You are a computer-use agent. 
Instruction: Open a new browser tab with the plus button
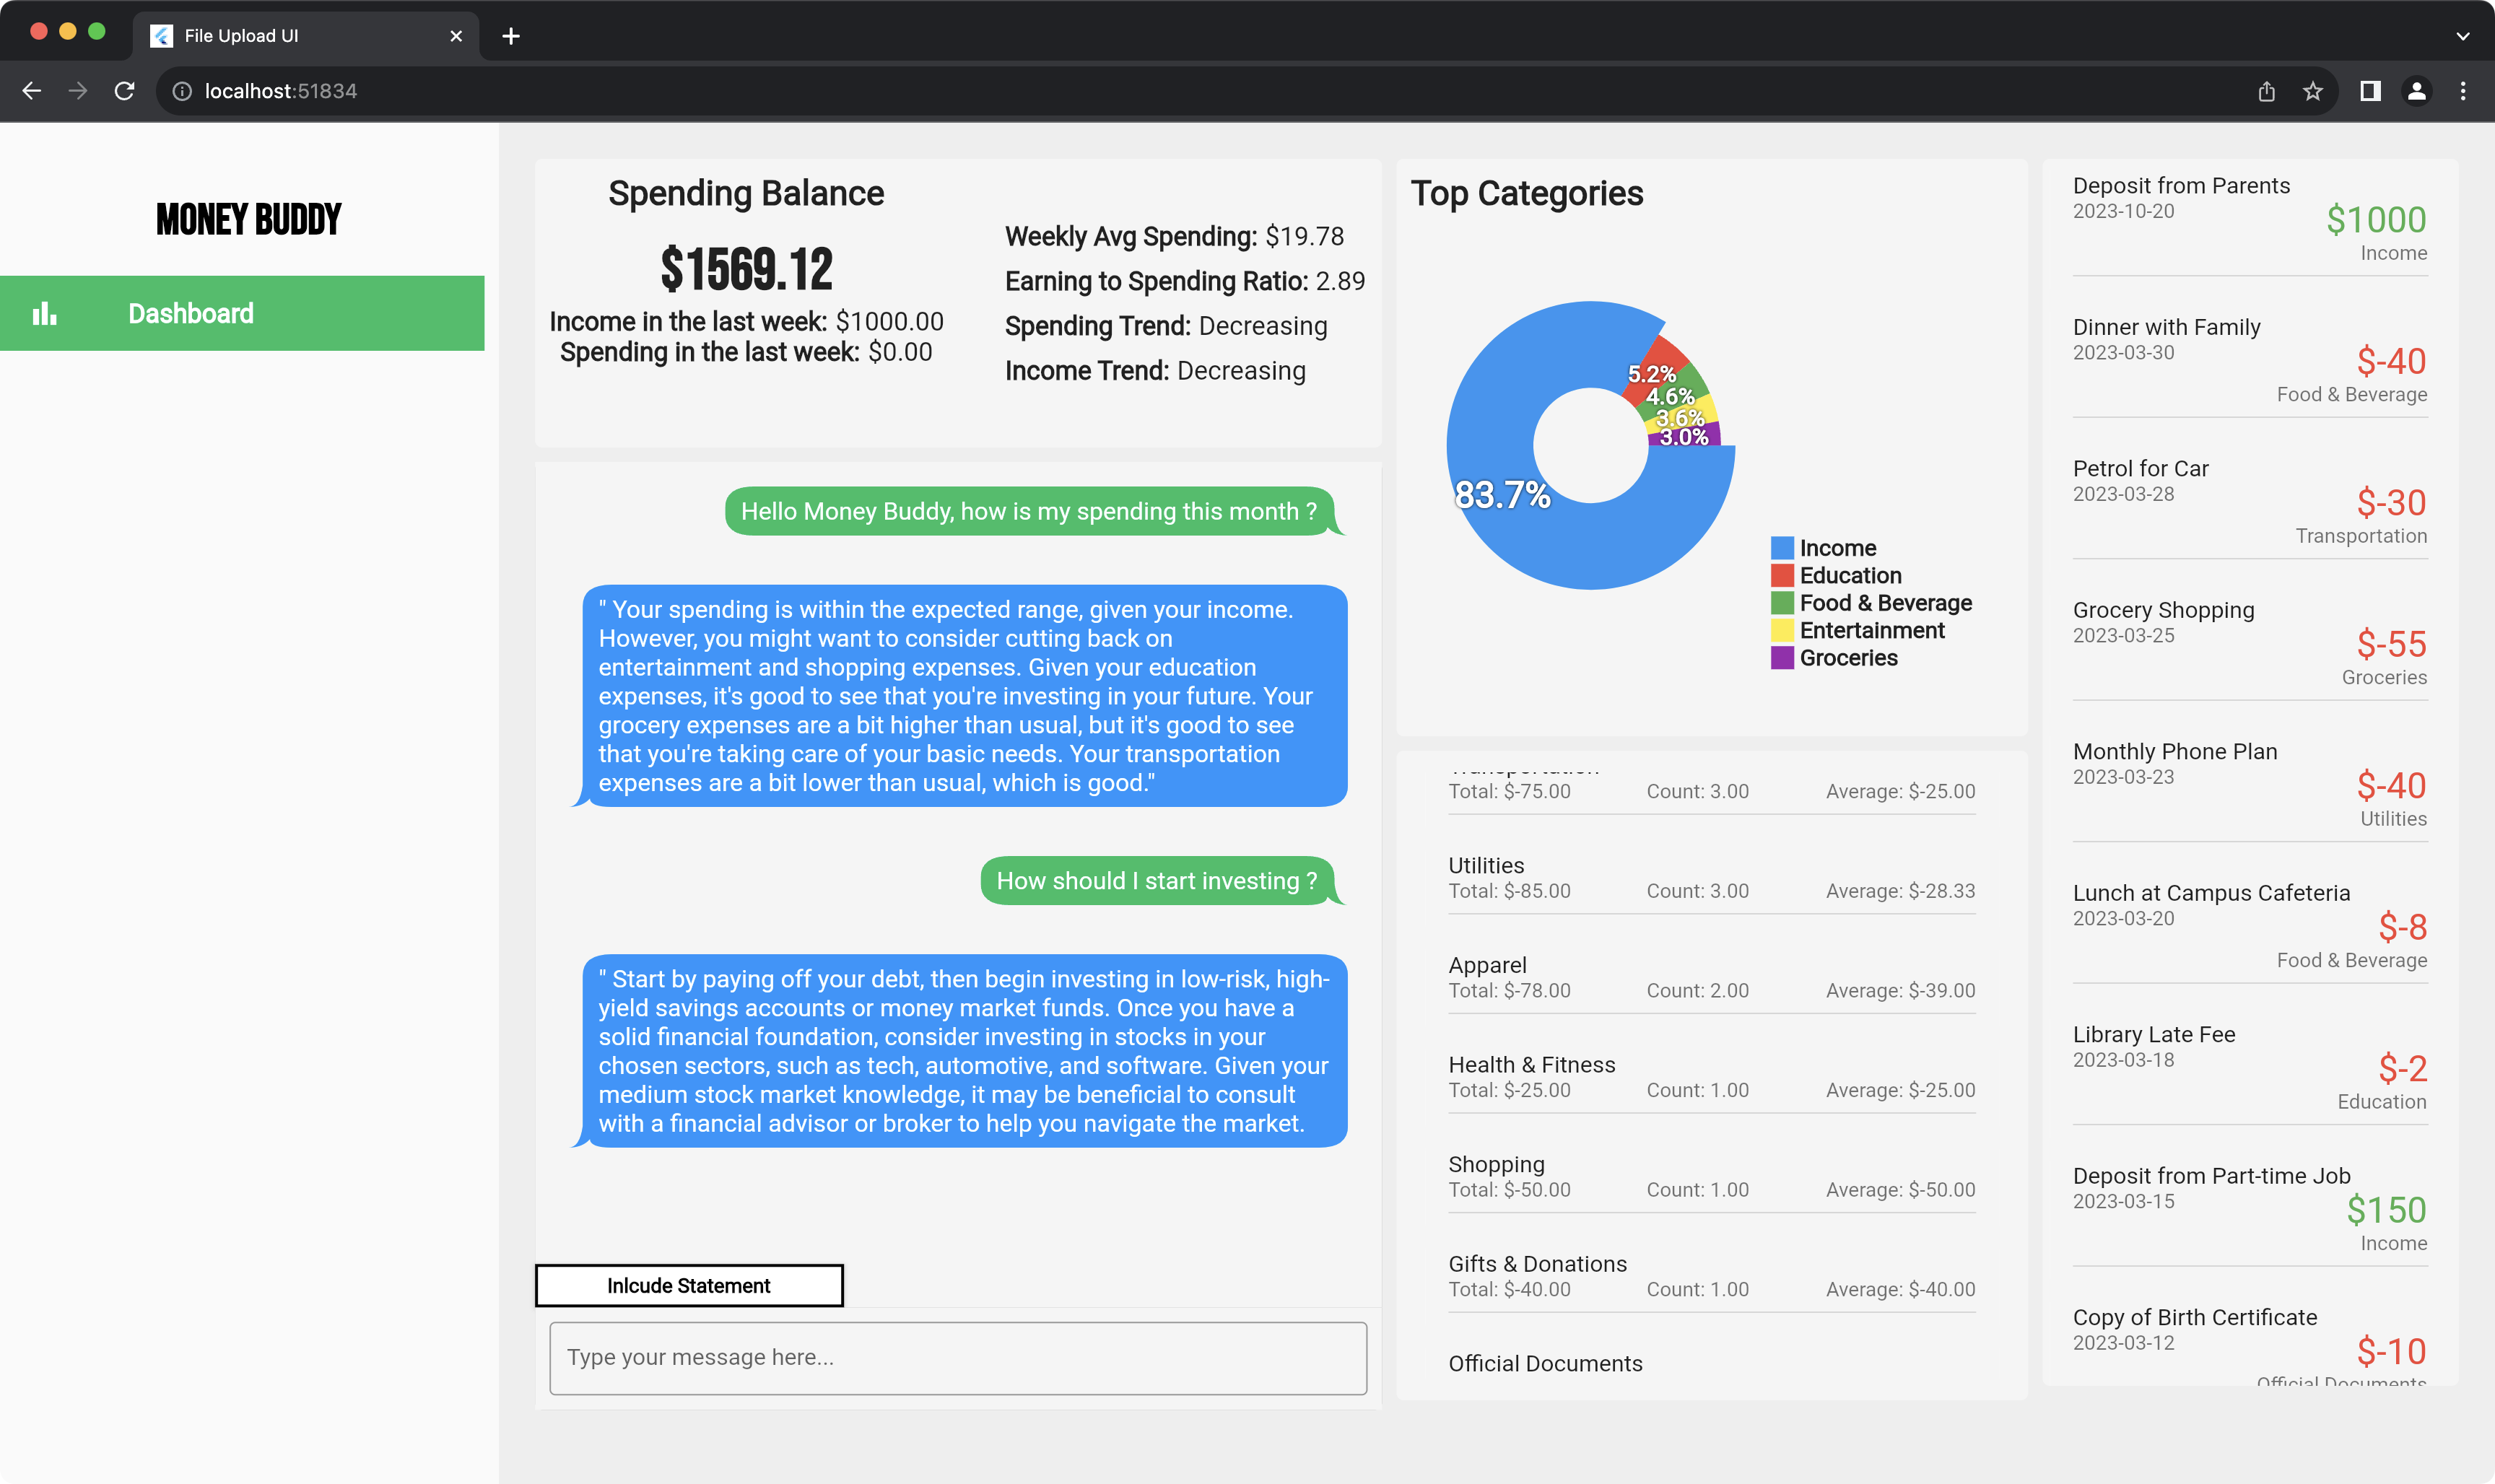click(511, 35)
